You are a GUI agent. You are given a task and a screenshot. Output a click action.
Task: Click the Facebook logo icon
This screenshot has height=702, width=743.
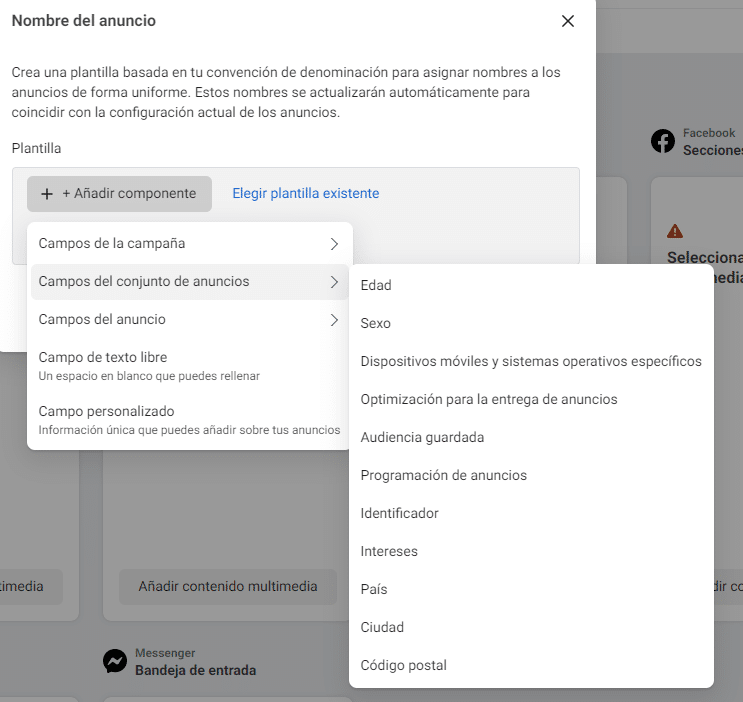(663, 141)
